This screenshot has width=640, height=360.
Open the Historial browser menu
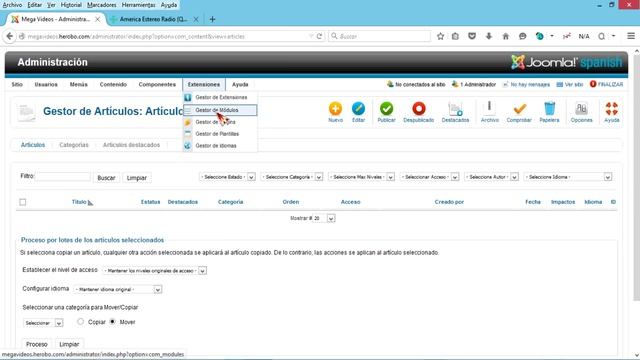pyautogui.click(x=71, y=5)
